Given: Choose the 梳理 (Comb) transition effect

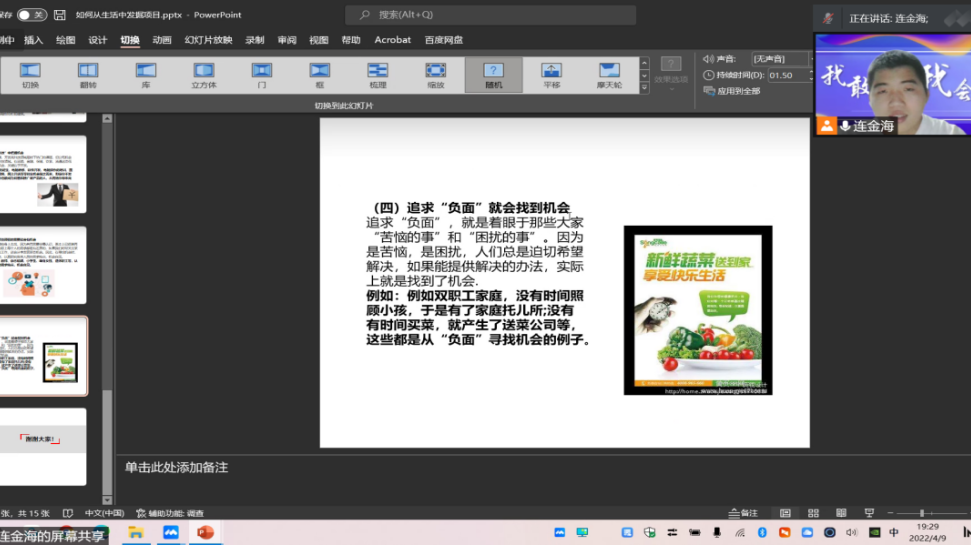Looking at the screenshot, I should tap(377, 74).
